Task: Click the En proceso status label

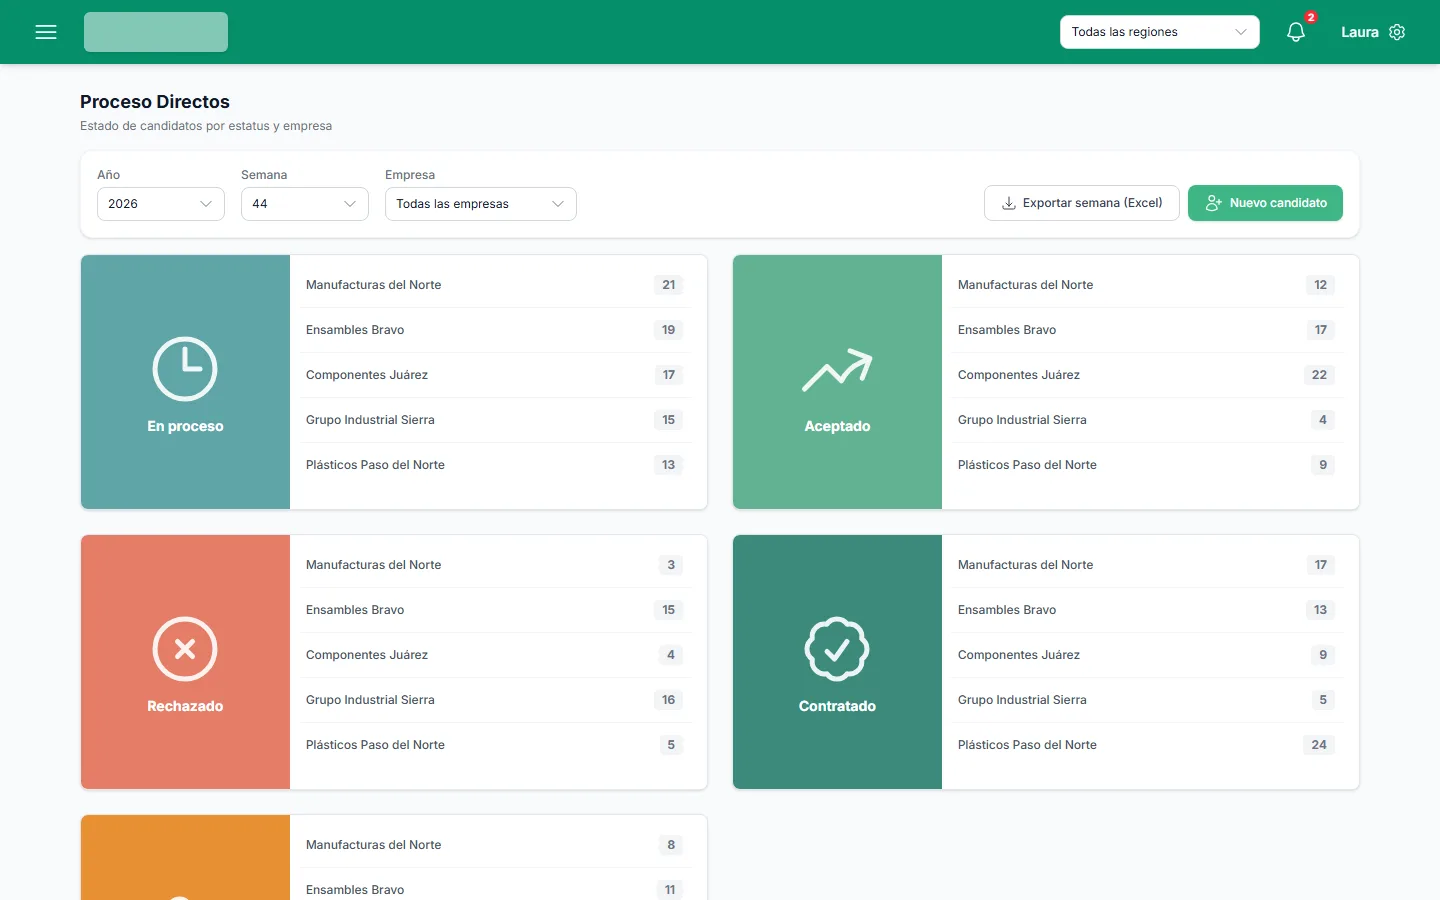Action: click(x=185, y=426)
